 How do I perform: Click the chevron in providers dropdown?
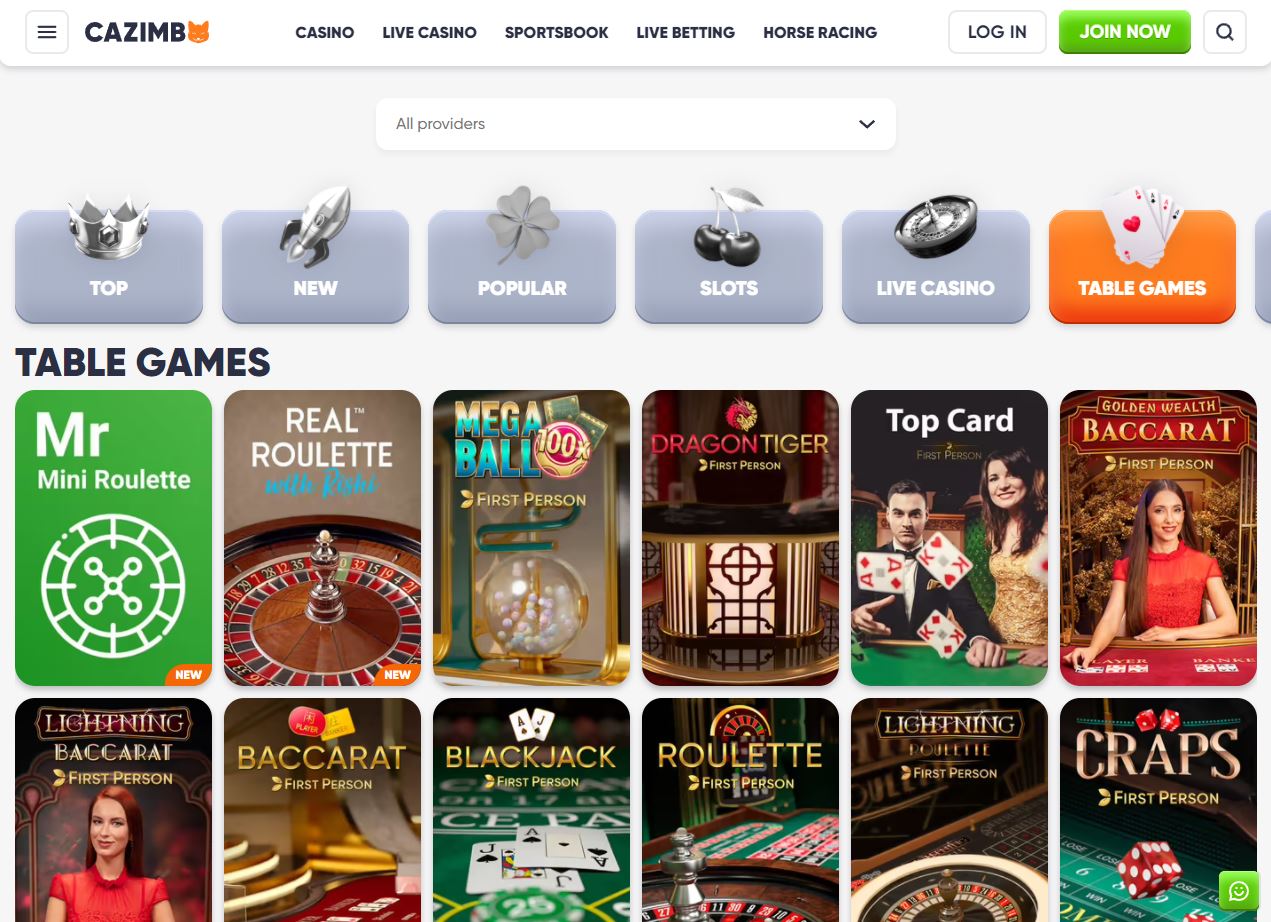coord(867,124)
